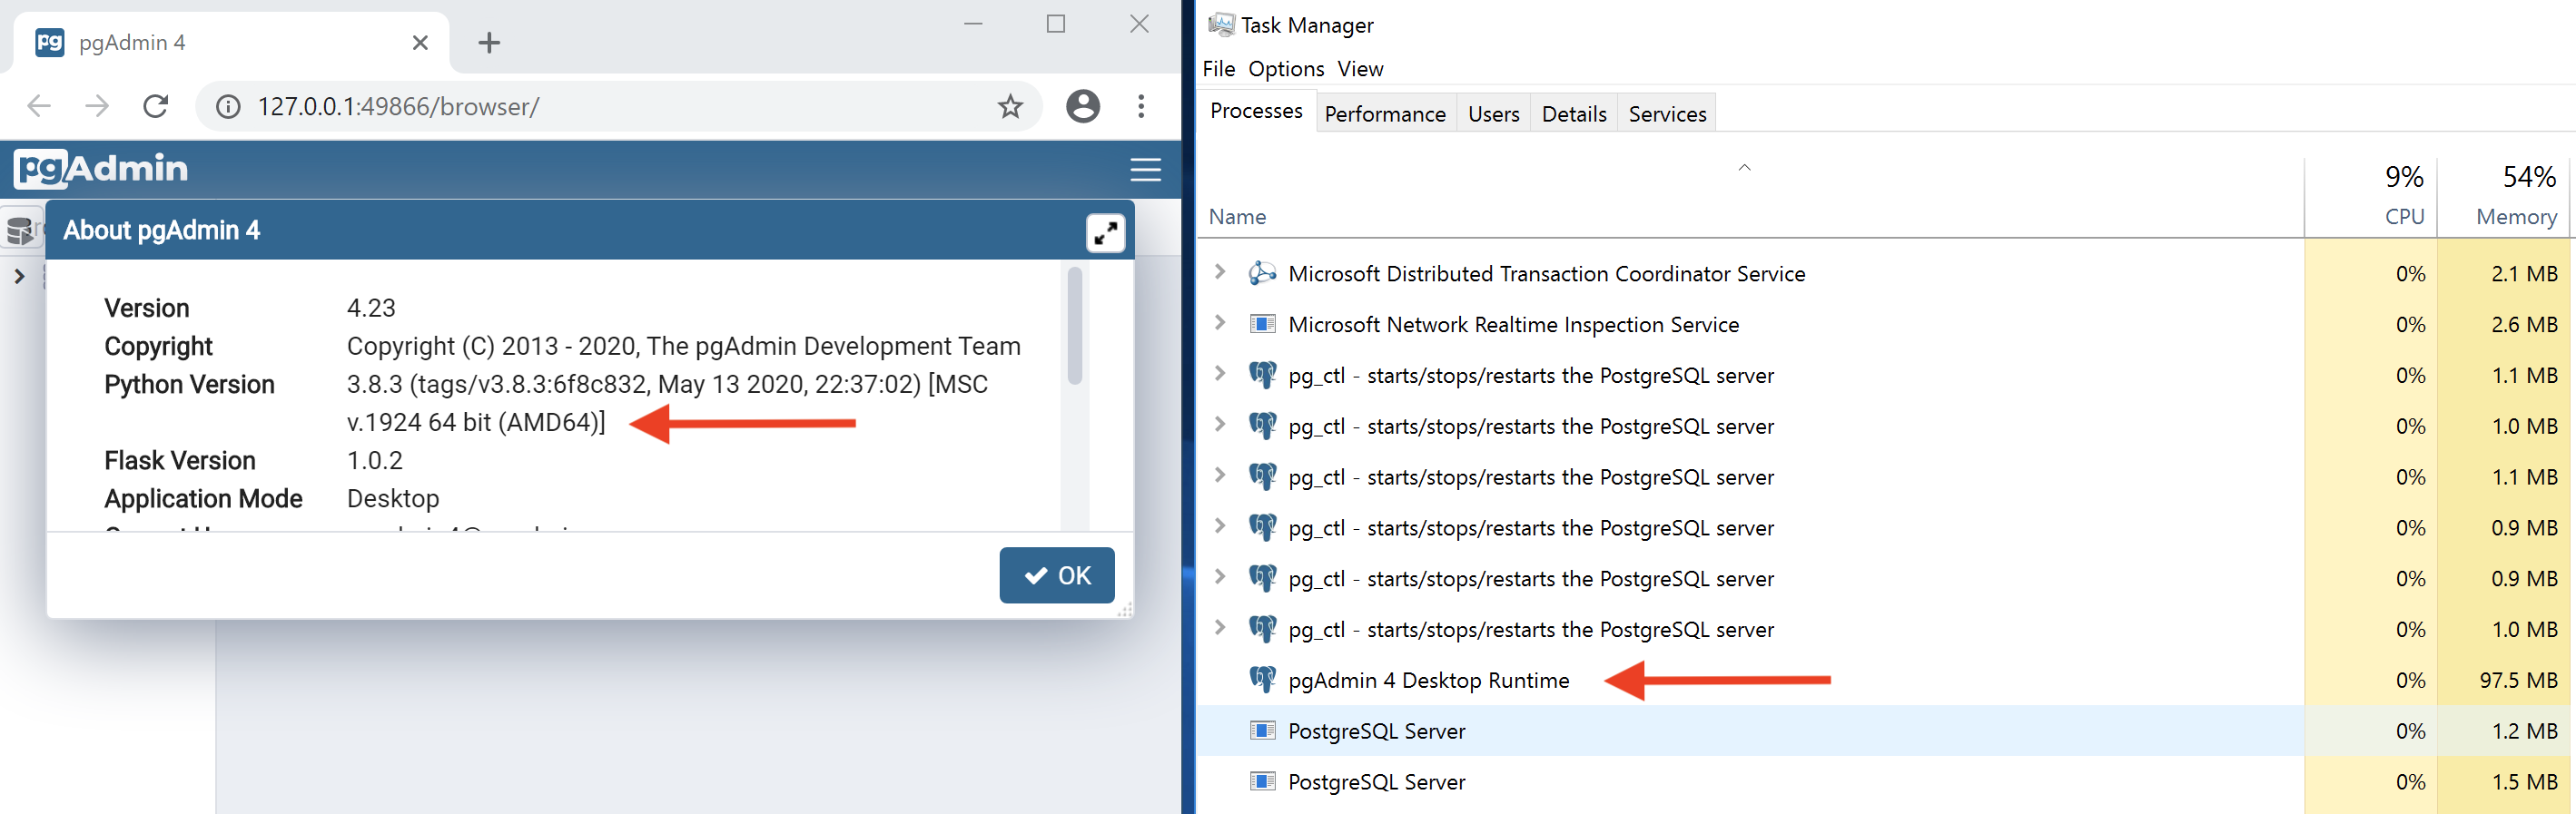Expand the first pg_ctl process row
Image resolution: width=2576 pixels, height=814 pixels.
pos(1219,374)
